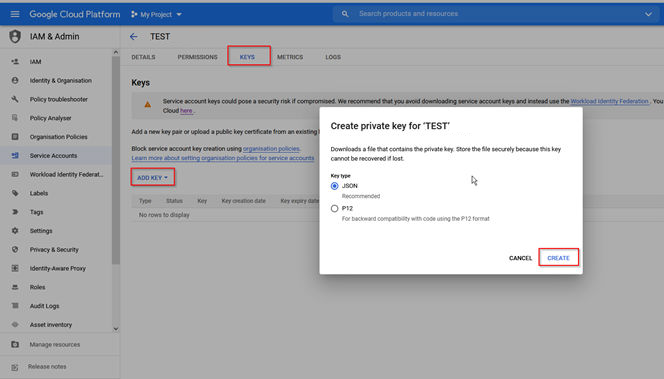
Task: Open the My Project selector dropdown
Action: [157, 14]
